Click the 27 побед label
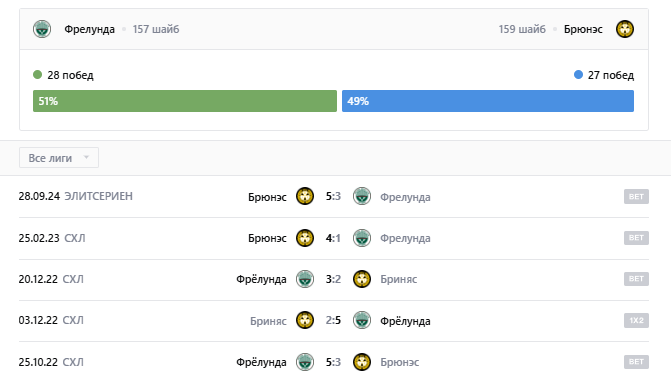The height and width of the screenshot is (382, 671). tap(611, 75)
